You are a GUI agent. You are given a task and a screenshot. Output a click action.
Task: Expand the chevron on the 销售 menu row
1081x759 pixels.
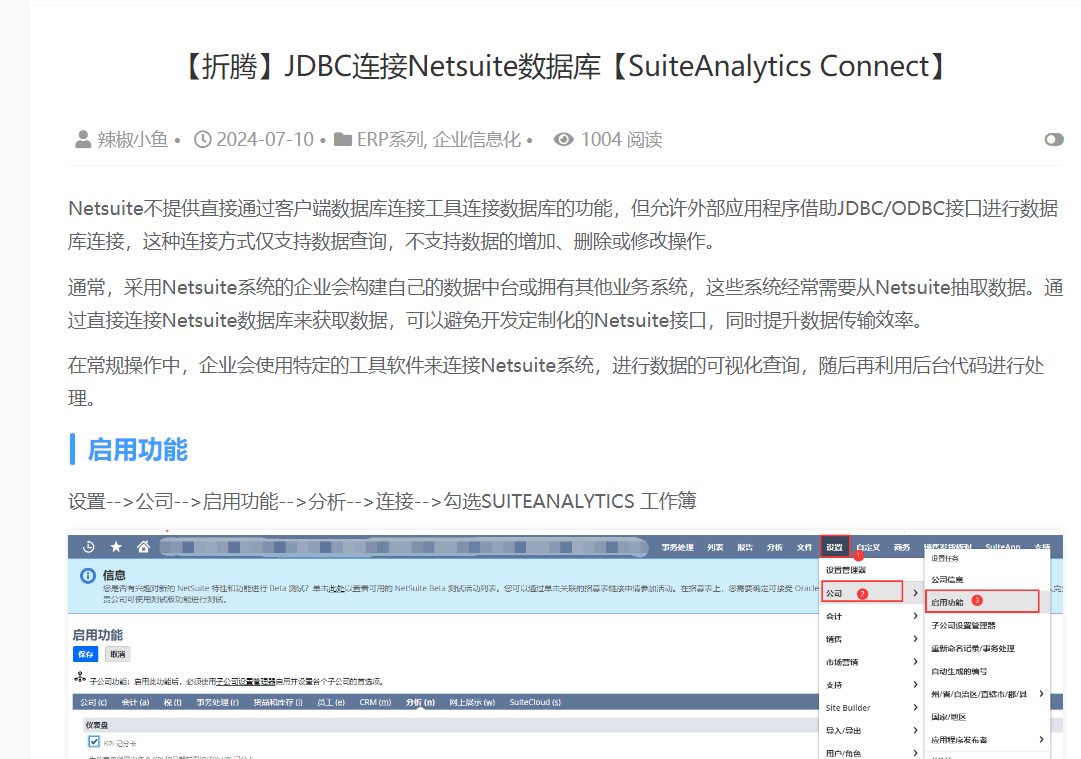click(x=915, y=638)
